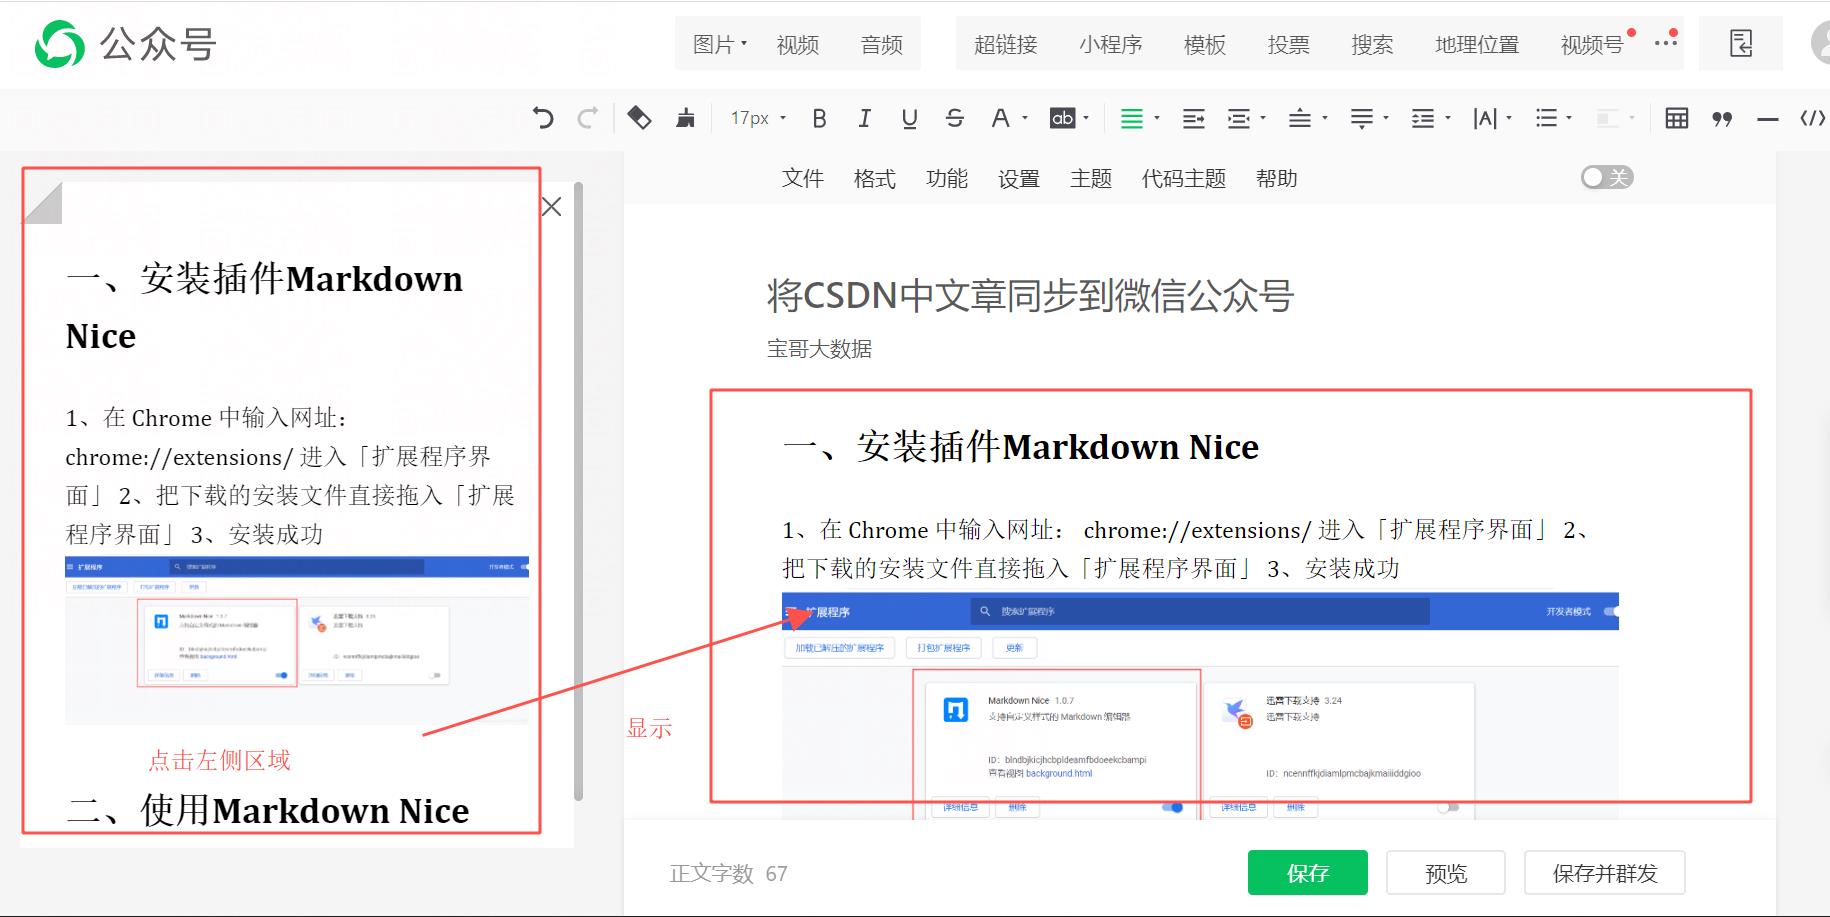Click the document icon at top right

[x=1741, y=43]
